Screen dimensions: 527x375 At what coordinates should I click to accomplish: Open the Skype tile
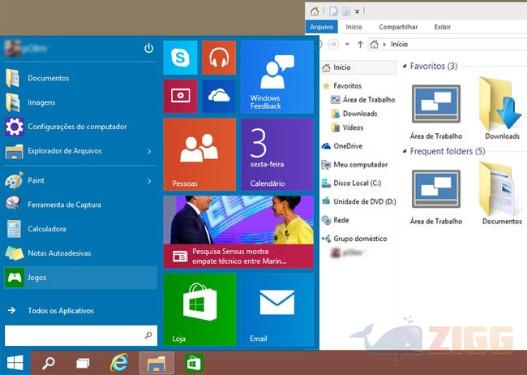coord(180,58)
